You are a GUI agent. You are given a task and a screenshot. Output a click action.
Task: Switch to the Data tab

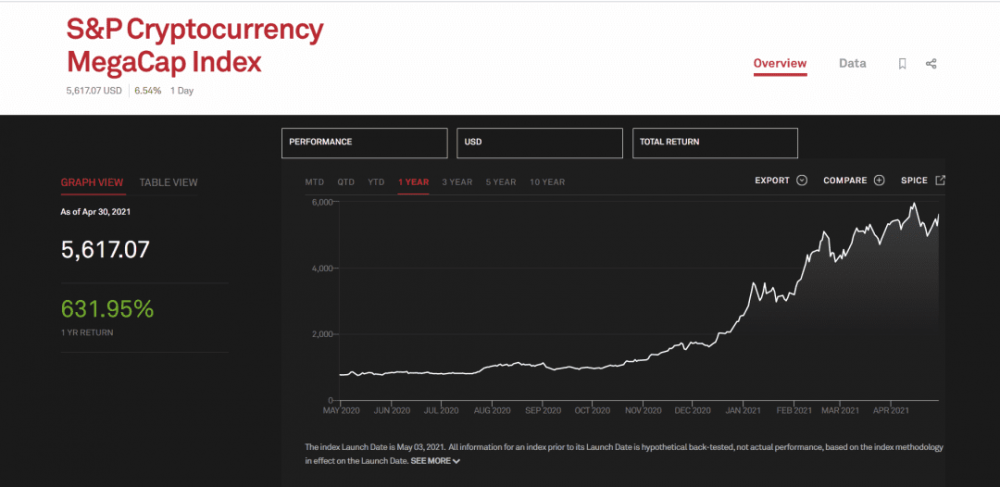pyautogui.click(x=852, y=63)
